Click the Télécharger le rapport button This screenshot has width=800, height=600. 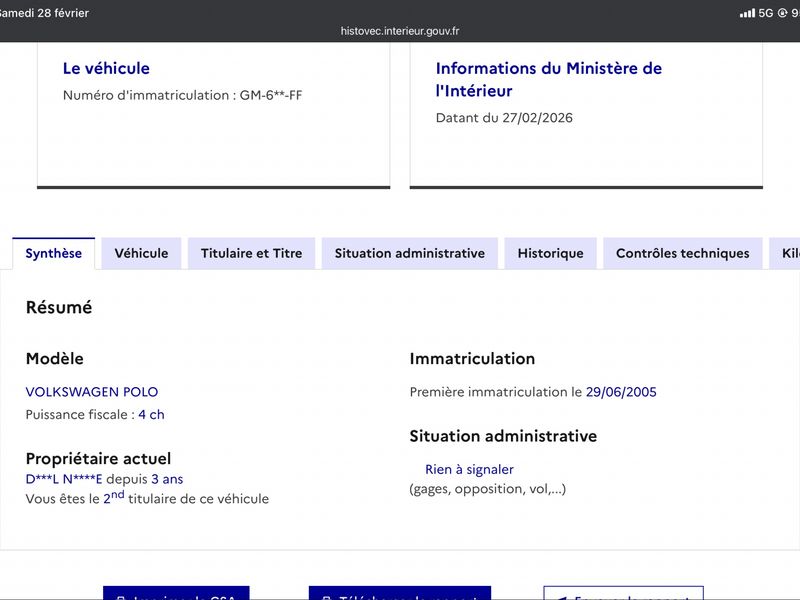click(x=400, y=594)
